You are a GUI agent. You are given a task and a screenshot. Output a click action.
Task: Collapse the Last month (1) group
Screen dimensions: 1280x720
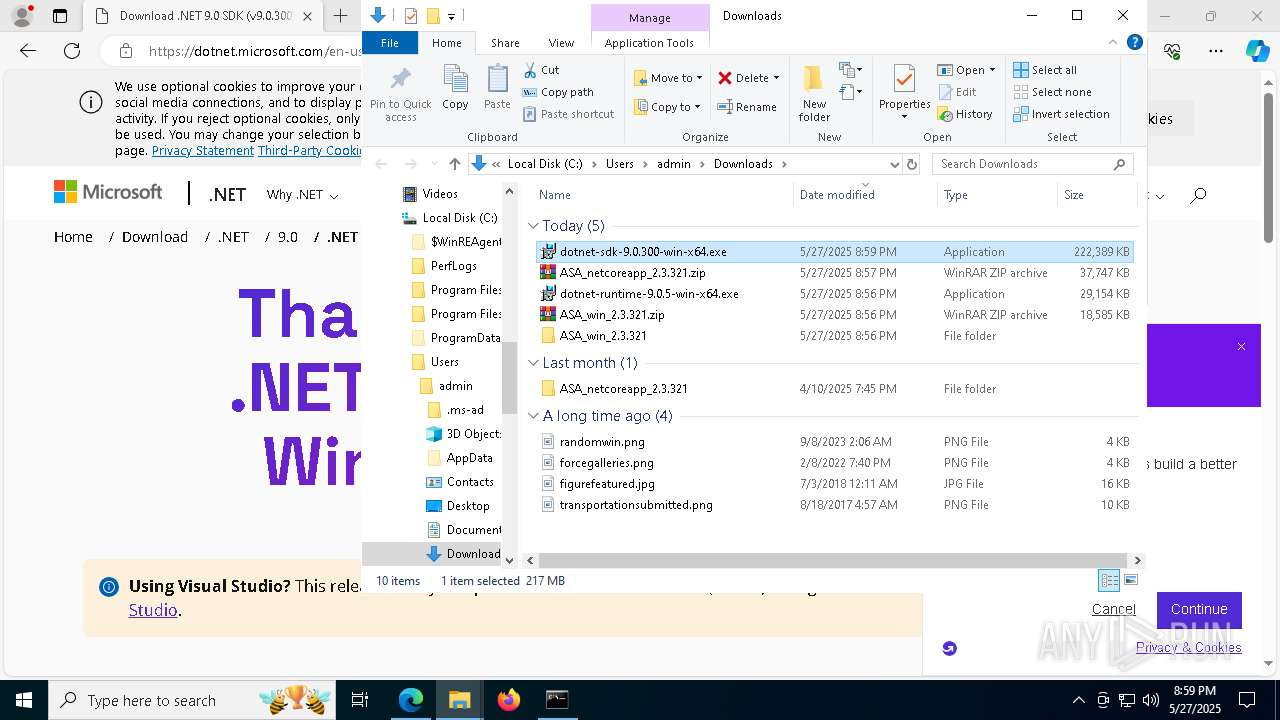point(533,363)
